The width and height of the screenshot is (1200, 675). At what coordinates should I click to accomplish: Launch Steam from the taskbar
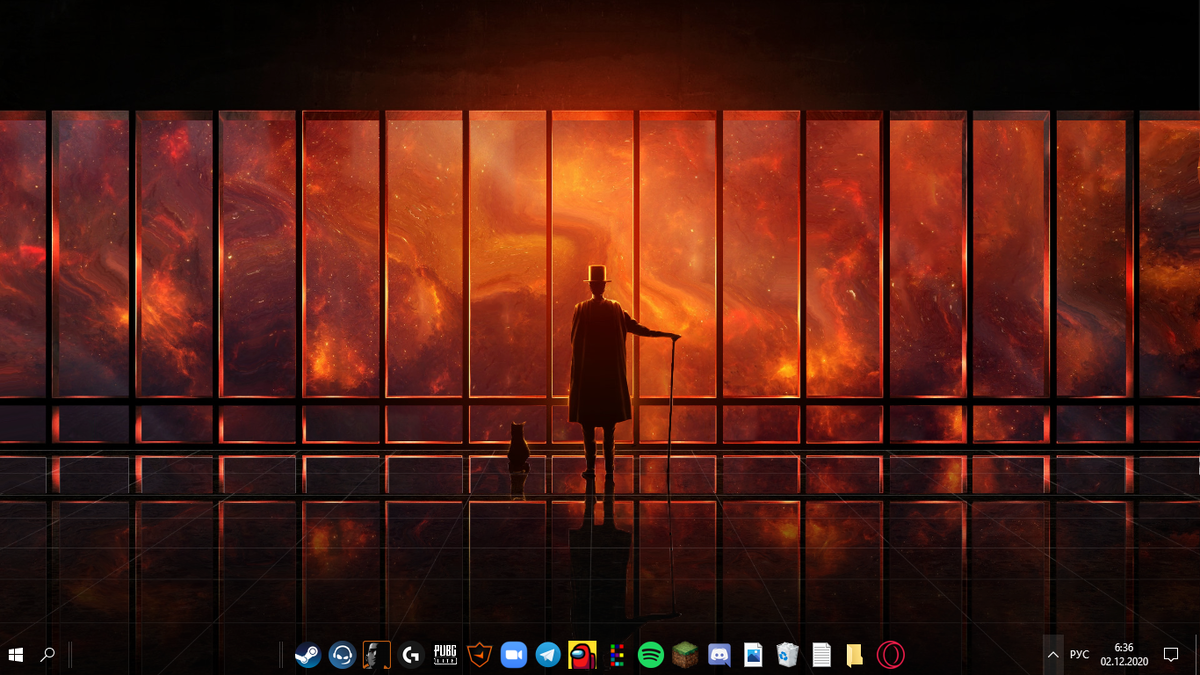click(308, 655)
